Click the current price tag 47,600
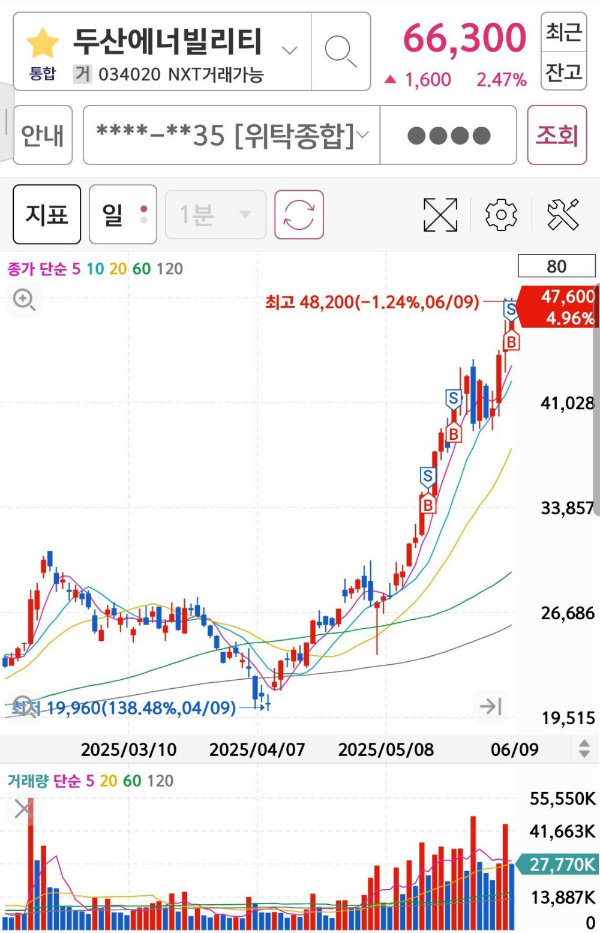The image size is (600, 933). pyautogui.click(x=557, y=306)
